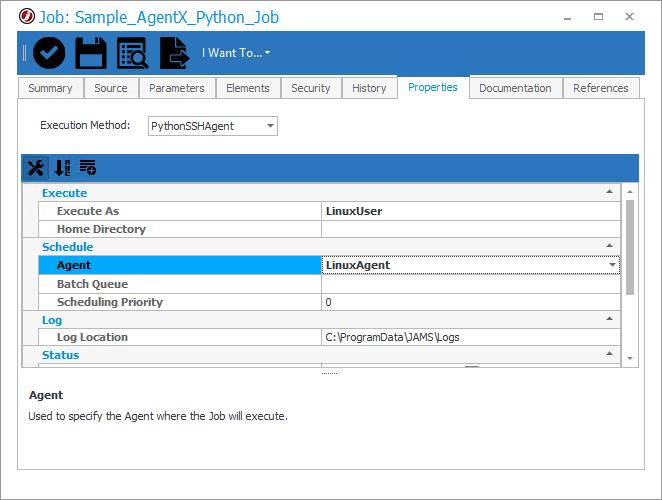This screenshot has width=662, height=500.
Task: Click the floppy disk Save icon
Action: (91, 53)
